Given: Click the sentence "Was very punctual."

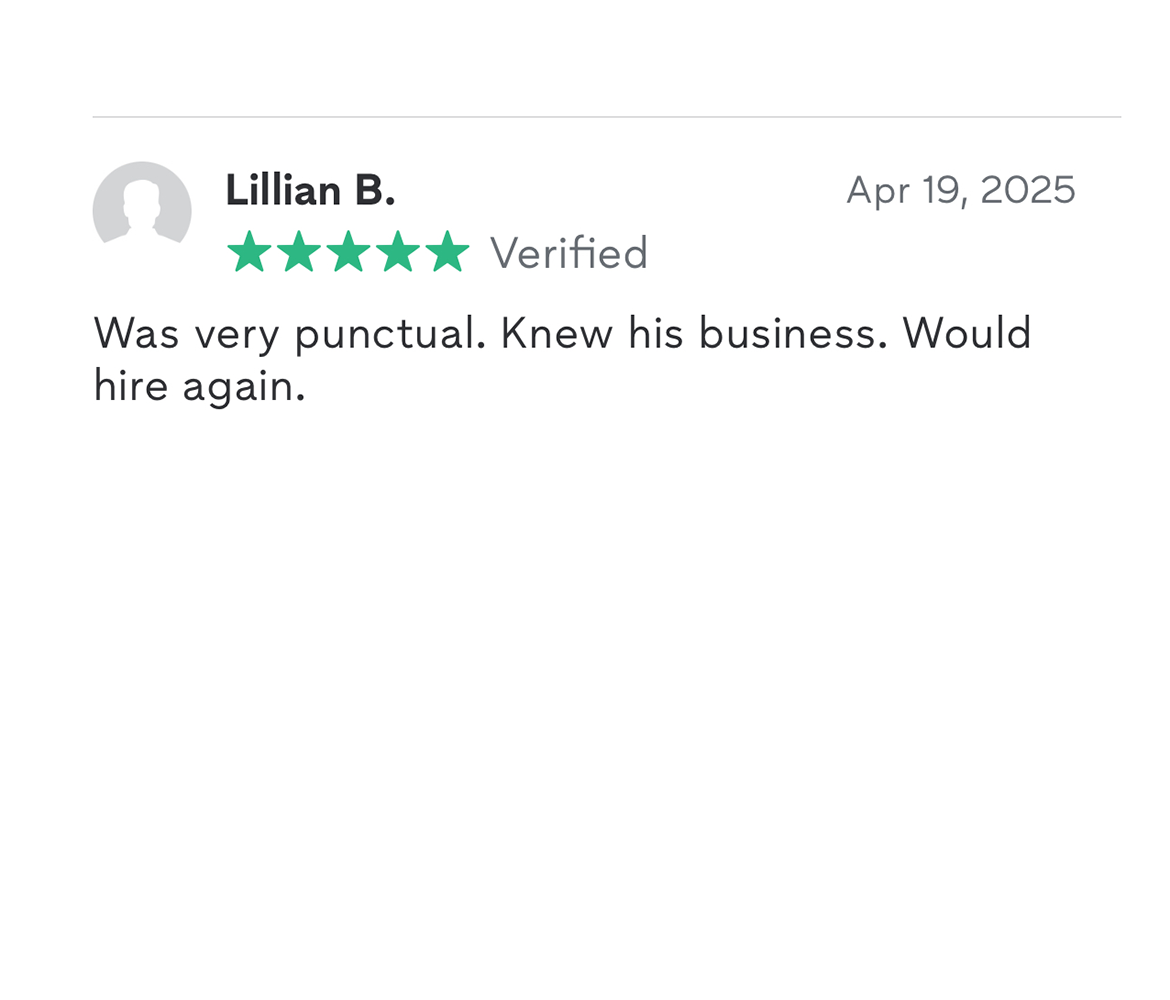Looking at the screenshot, I should point(289,333).
